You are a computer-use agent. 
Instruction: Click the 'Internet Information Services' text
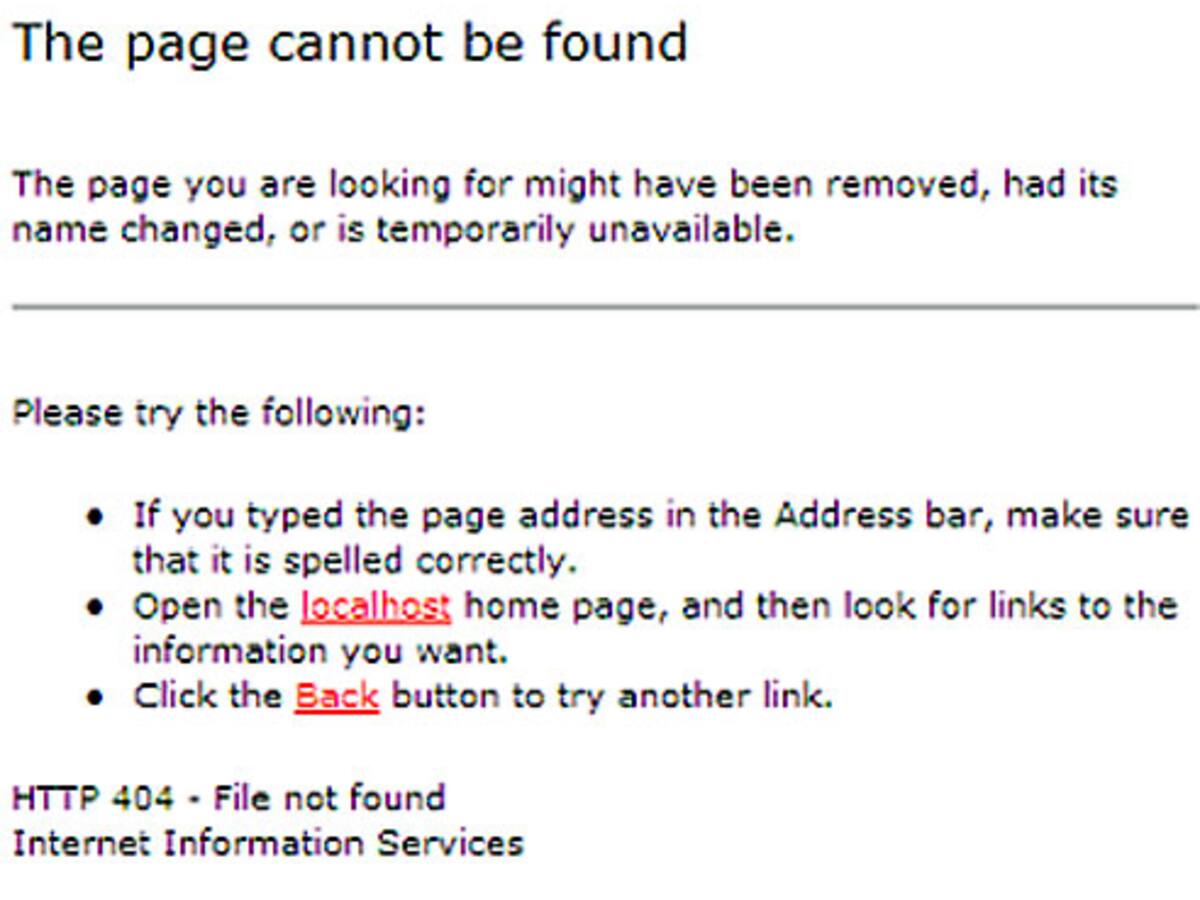pyautogui.click(x=267, y=843)
